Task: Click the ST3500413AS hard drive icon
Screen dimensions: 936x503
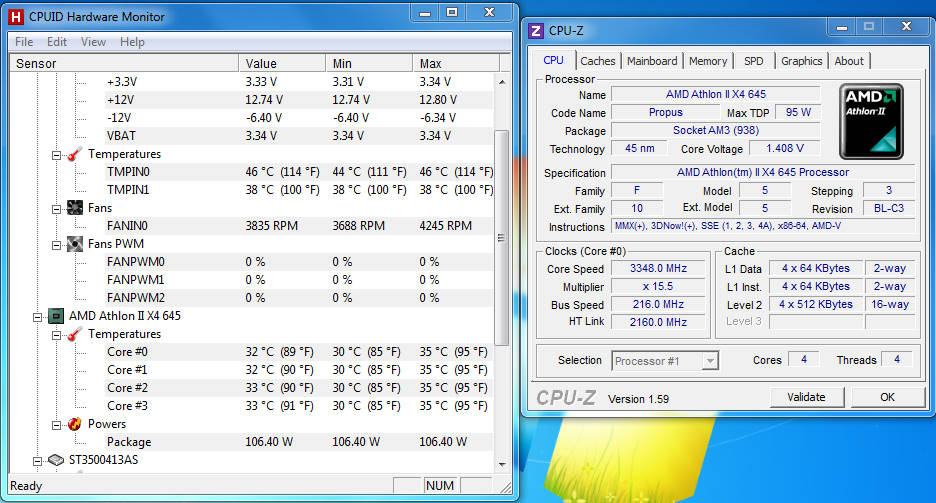Action: pyautogui.click(x=56, y=460)
